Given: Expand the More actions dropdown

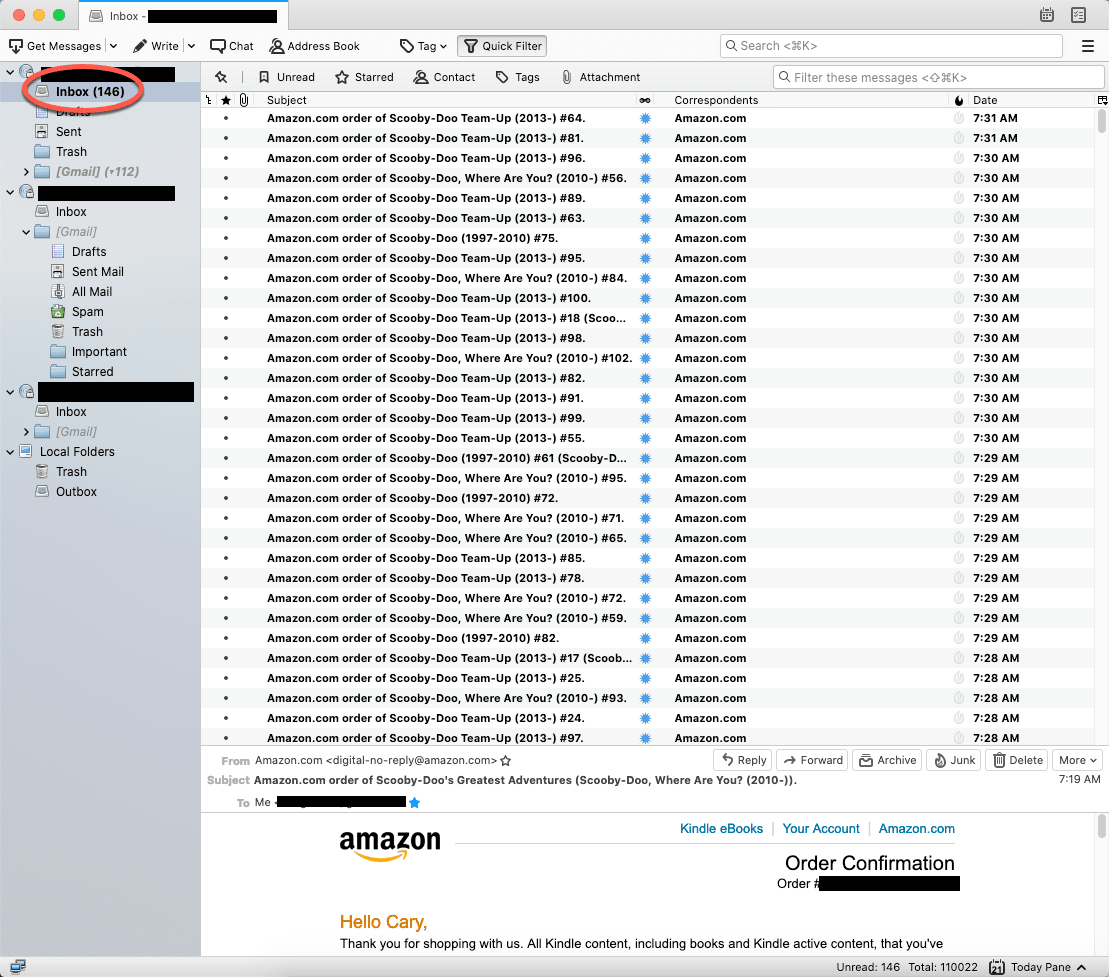Looking at the screenshot, I should [x=1079, y=760].
